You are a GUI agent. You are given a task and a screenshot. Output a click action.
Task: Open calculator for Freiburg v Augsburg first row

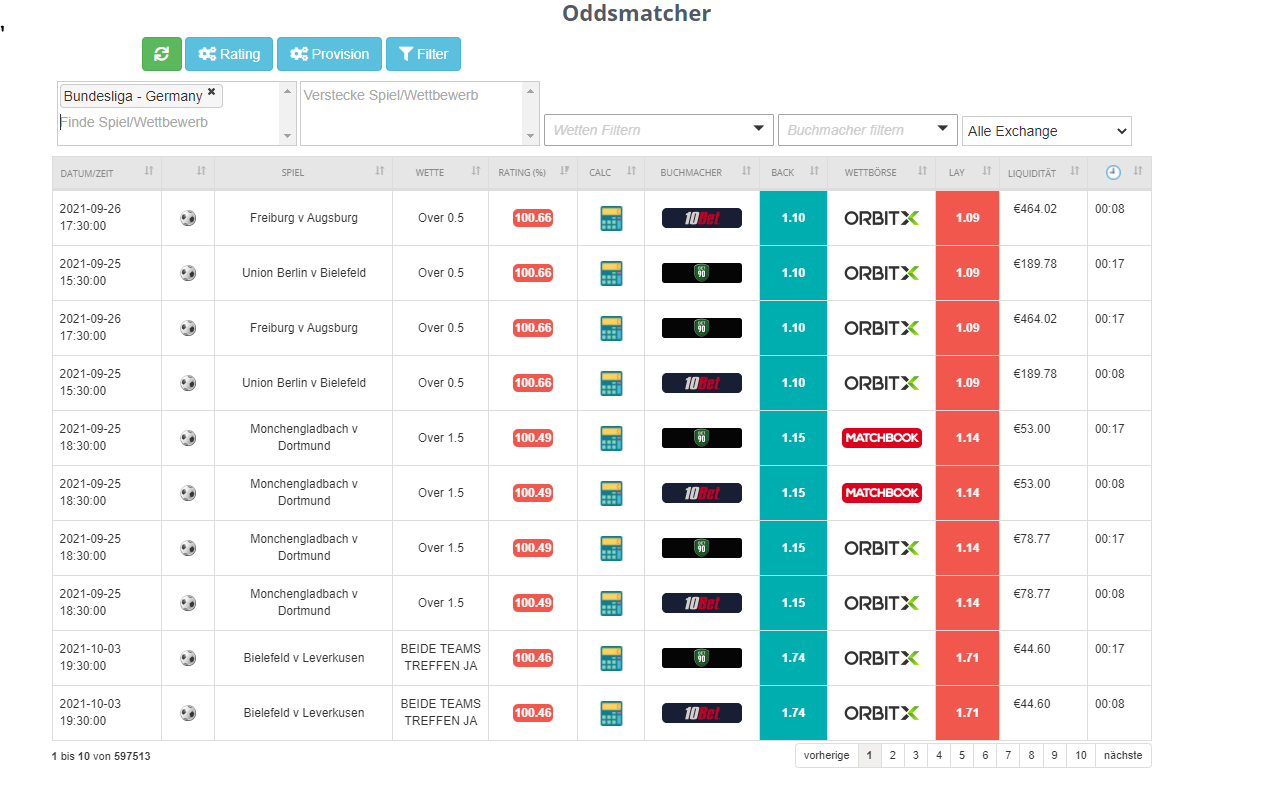tap(610, 218)
